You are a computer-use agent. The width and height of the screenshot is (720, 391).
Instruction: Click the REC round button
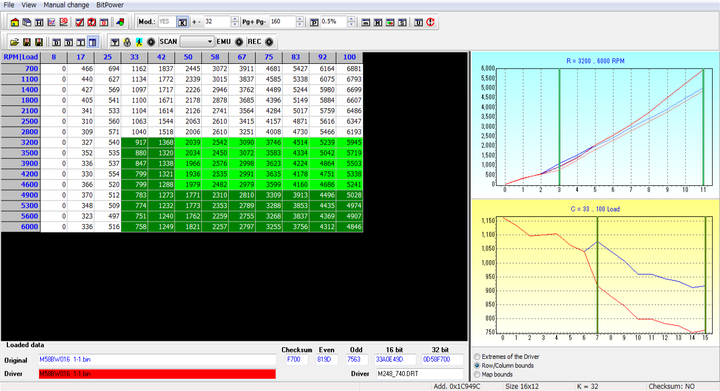click(269, 42)
